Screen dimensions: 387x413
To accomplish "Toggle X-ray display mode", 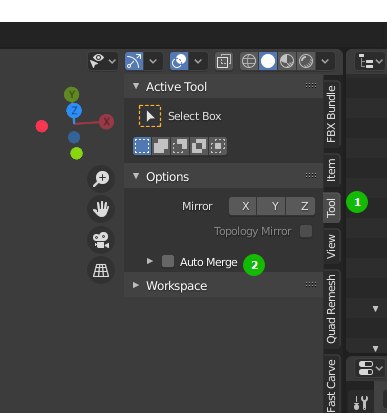I will 223,61.
